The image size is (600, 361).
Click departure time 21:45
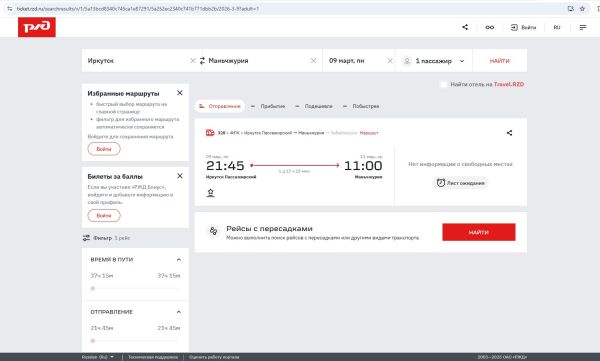point(225,165)
